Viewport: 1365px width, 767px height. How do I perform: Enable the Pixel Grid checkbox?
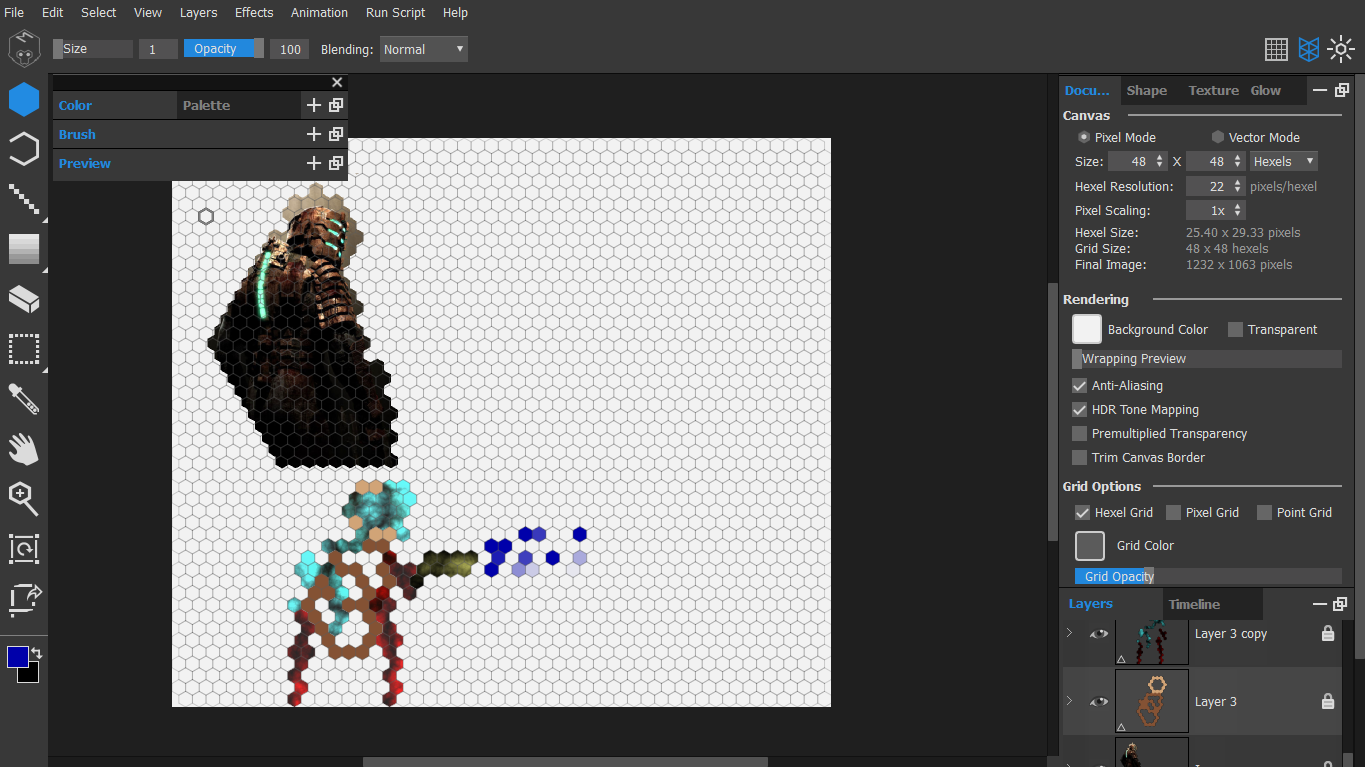(1173, 512)
